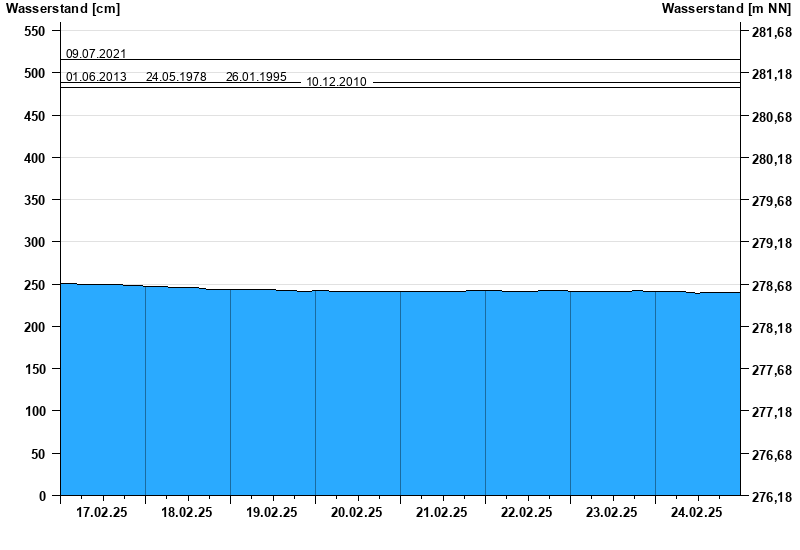This screenshot has width=800, height=550.
Task: Select the 18.02.25 date on x-axis
Action: tap(187, 513)
